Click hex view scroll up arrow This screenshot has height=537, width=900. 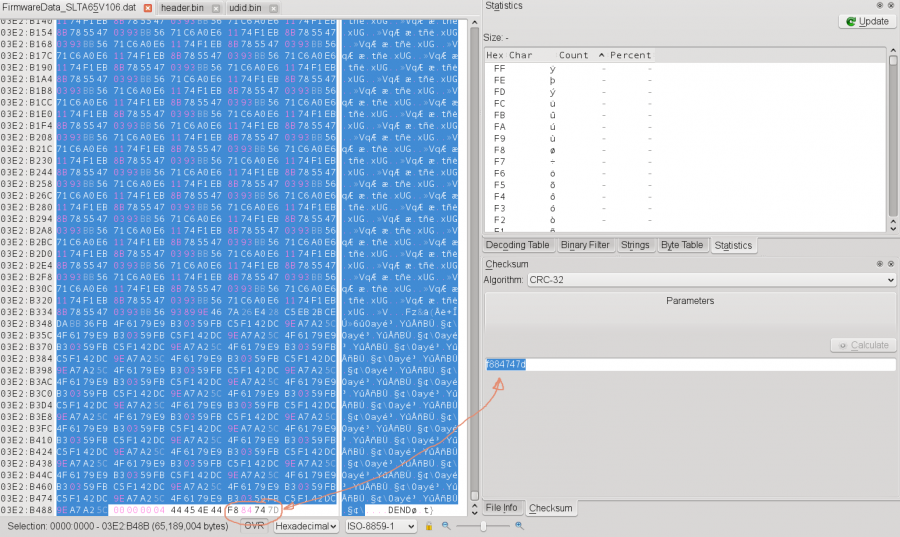[474, 23]
